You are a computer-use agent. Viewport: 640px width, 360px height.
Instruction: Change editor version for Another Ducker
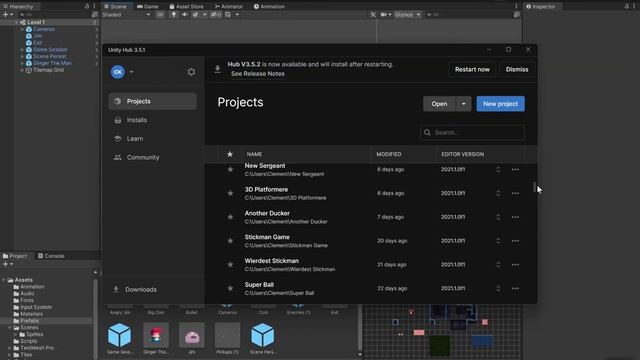498,217
